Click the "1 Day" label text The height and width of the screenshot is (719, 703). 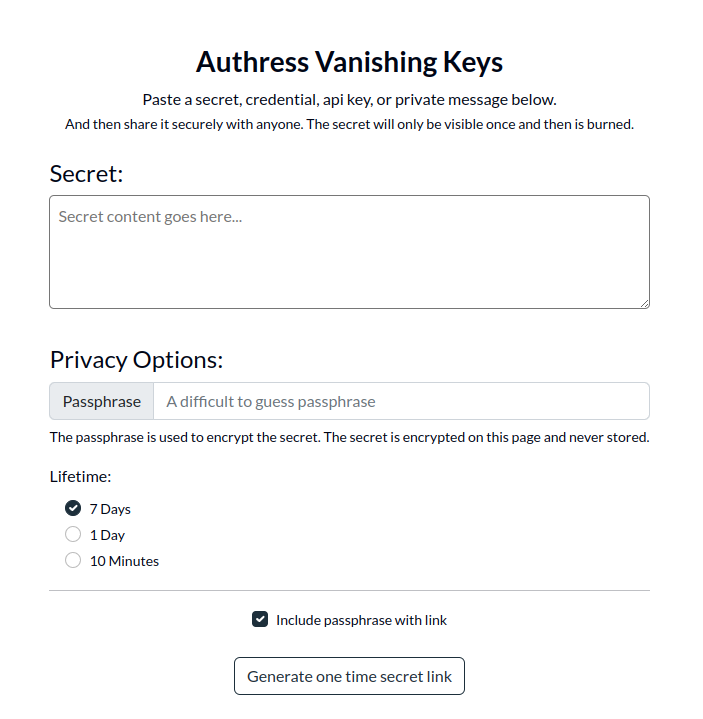click(107, 535)
